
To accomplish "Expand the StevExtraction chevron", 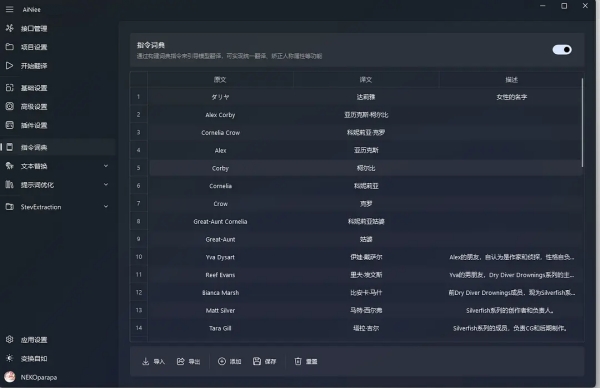I will coord(106,207).
